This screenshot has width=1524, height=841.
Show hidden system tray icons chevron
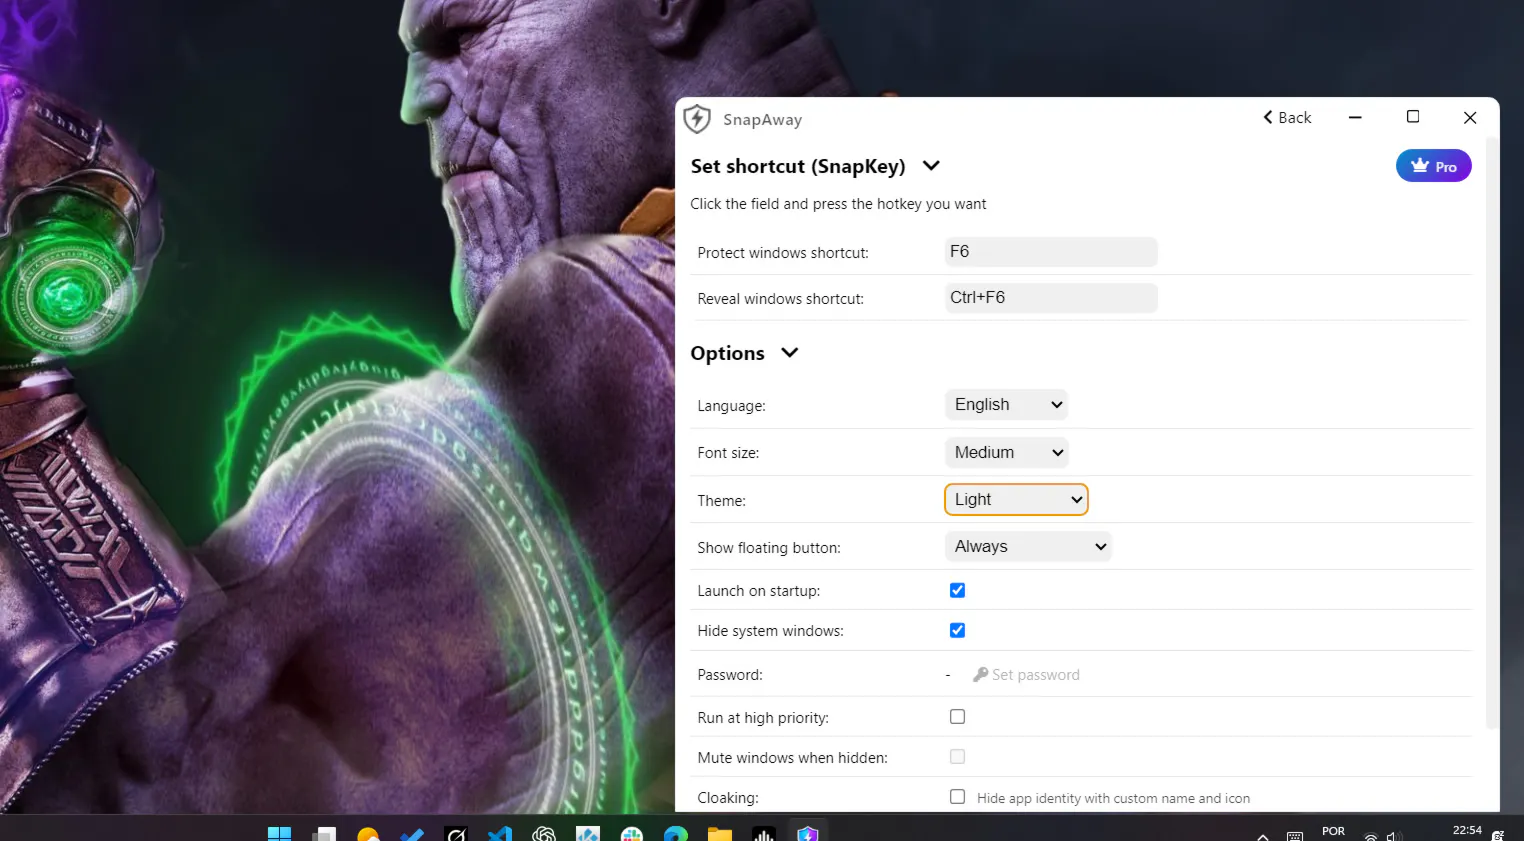coord(1263,836)
